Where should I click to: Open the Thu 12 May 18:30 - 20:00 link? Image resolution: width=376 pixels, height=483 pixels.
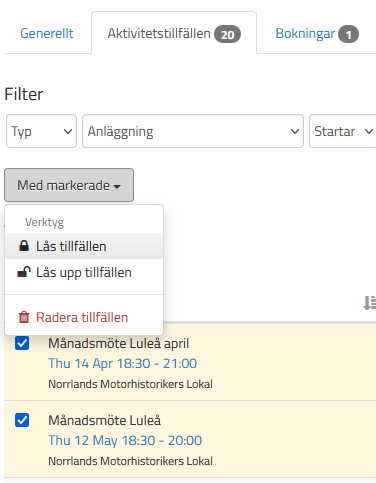click(x=125, y=440)
